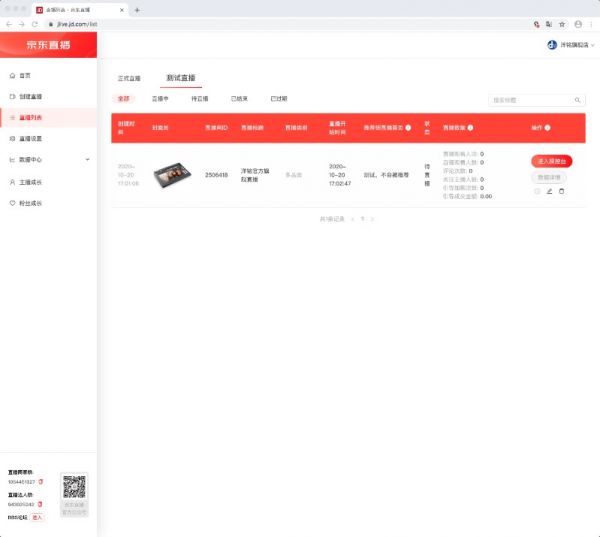This screenshot has height=537, width=600.
Task: Go to next page arrow in pagination
Action: tap(372, 219)
